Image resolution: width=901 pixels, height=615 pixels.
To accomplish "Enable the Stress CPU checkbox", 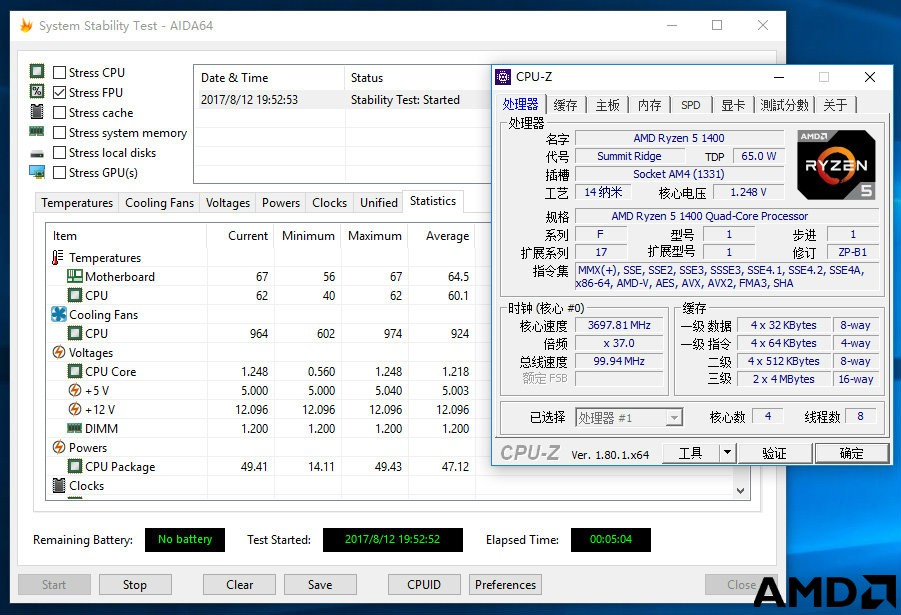I will pos(59,72).
